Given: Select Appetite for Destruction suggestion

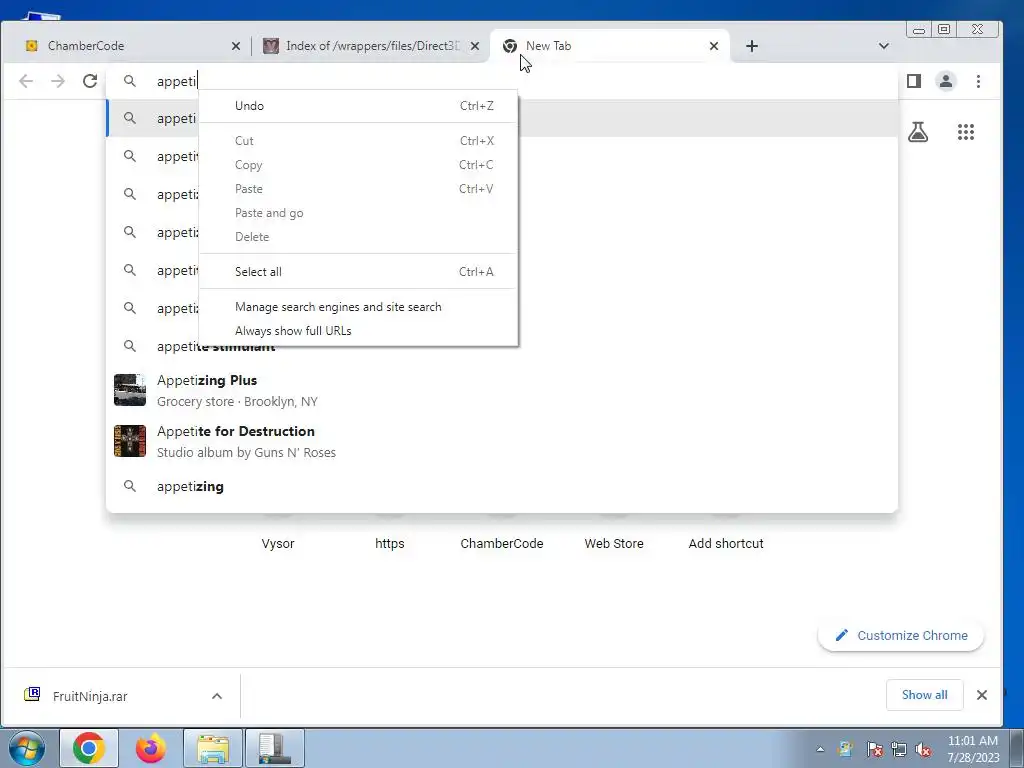Looking at the screenshot, I should tap(502, 441).
